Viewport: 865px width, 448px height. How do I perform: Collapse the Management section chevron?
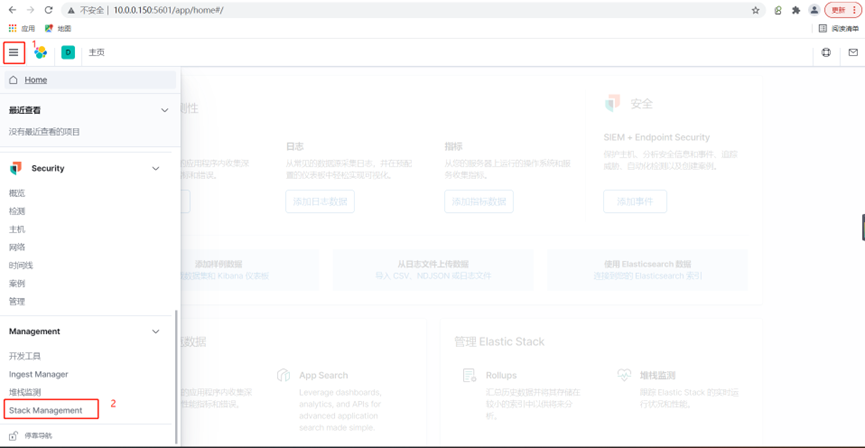pyautogui.click(x=156, y=332)
